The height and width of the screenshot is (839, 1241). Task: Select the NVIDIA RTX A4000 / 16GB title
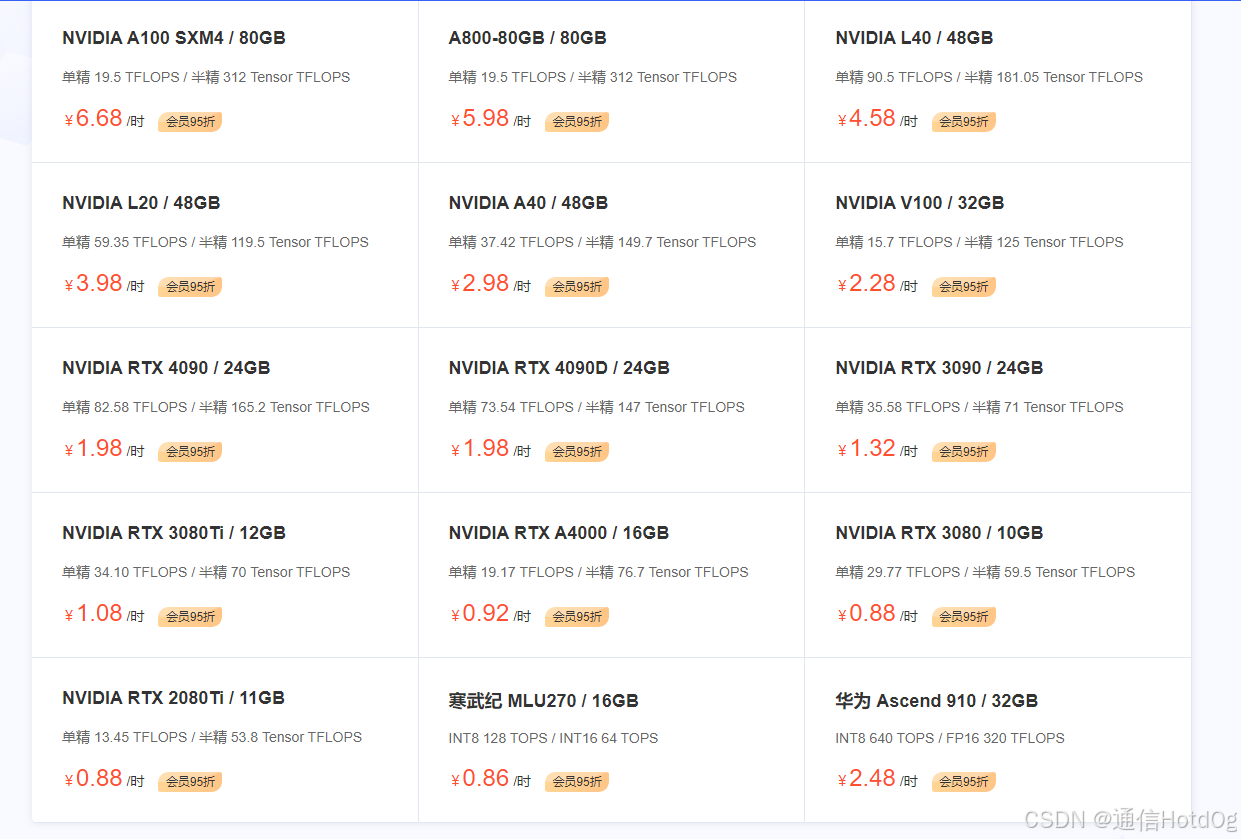559,533
